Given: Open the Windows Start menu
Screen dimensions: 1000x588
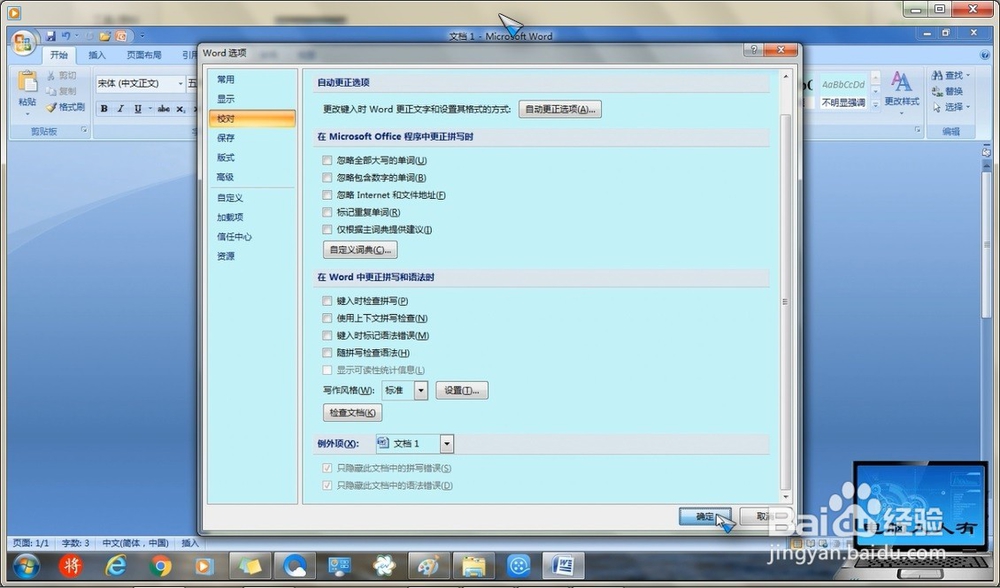Looking at the screenshot, I should coord(26,566).
